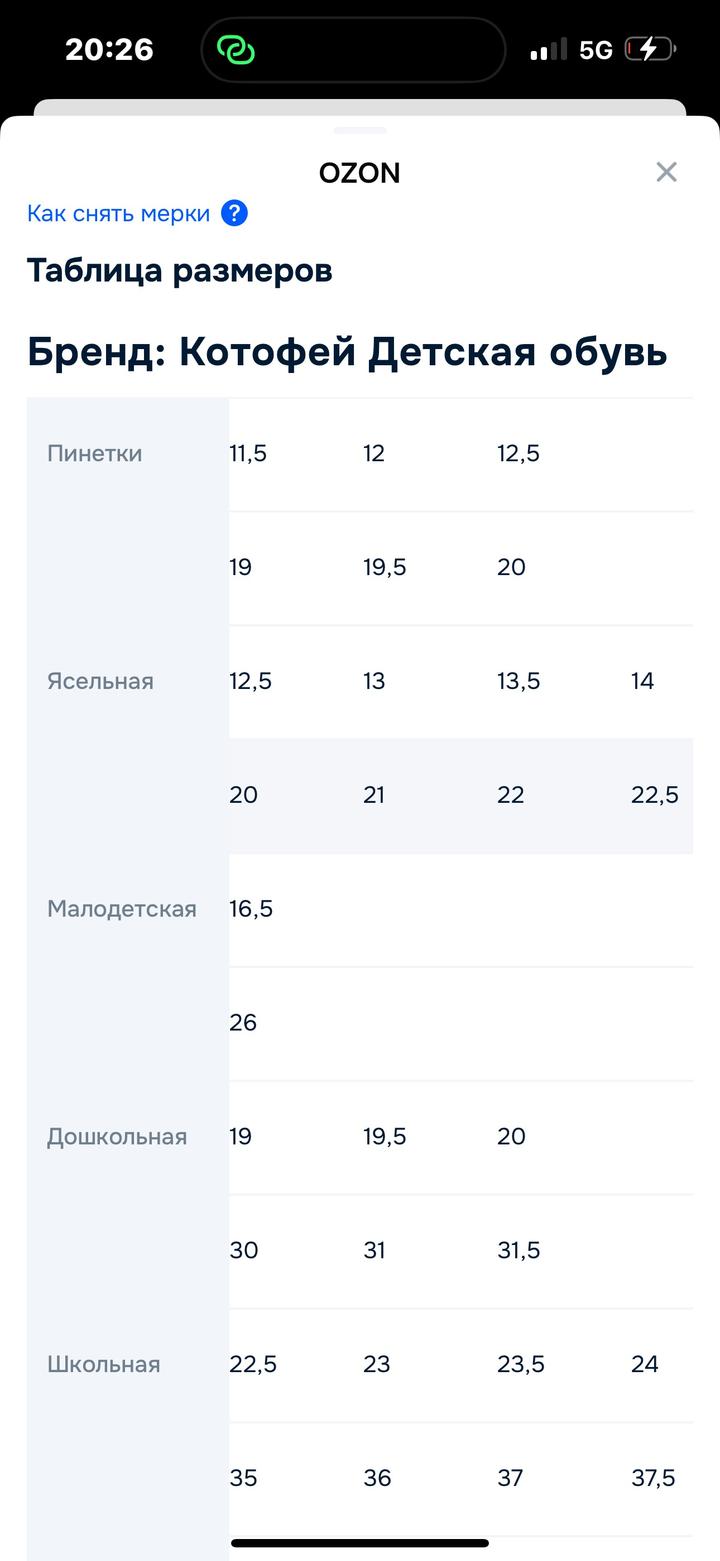
Task: Tap the size 37,5 cell
Action: 653,1478
